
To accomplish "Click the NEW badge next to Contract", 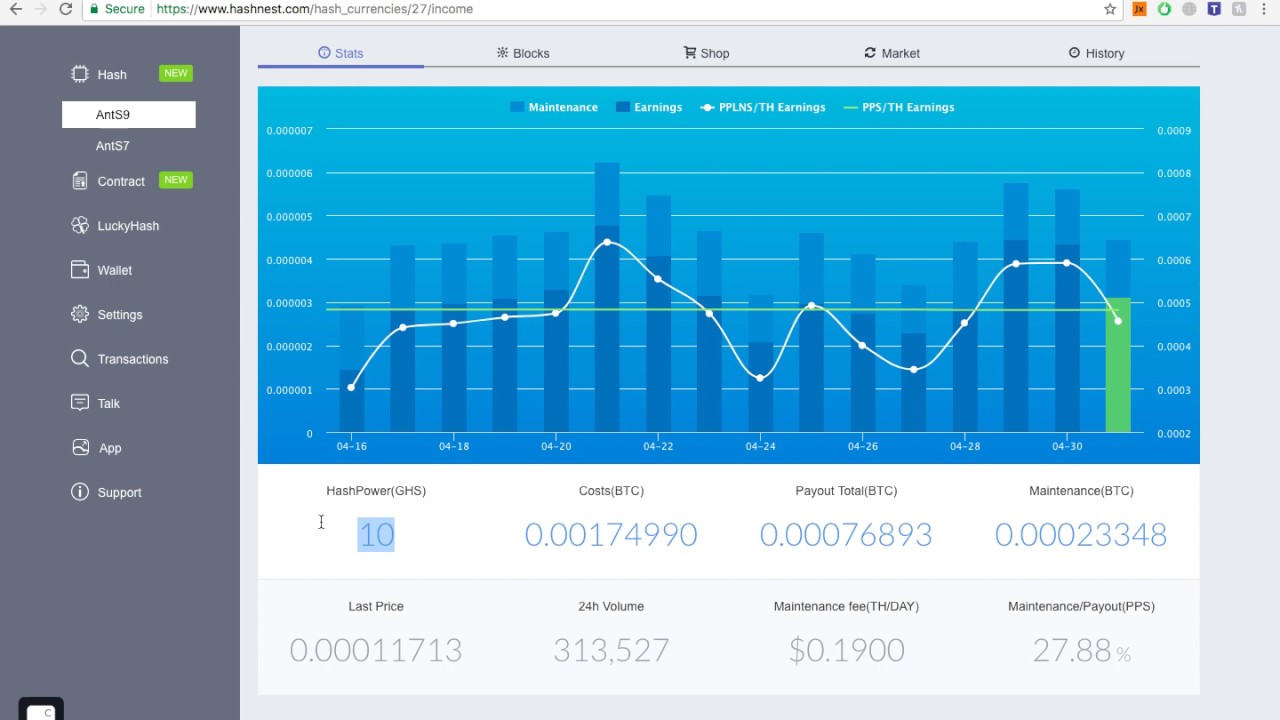I will [176, 180].
